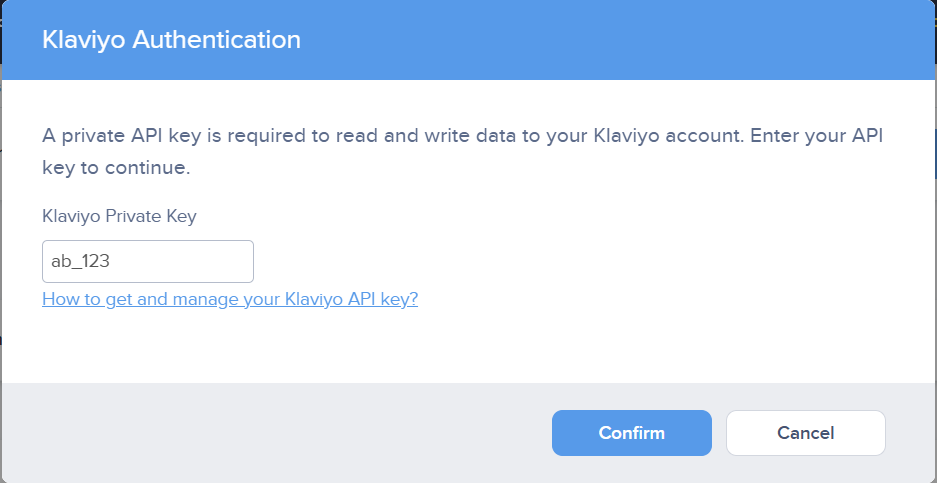Open the Klaviyo API key help link
The image size is (937, 483).
click(x=230, y=299)
